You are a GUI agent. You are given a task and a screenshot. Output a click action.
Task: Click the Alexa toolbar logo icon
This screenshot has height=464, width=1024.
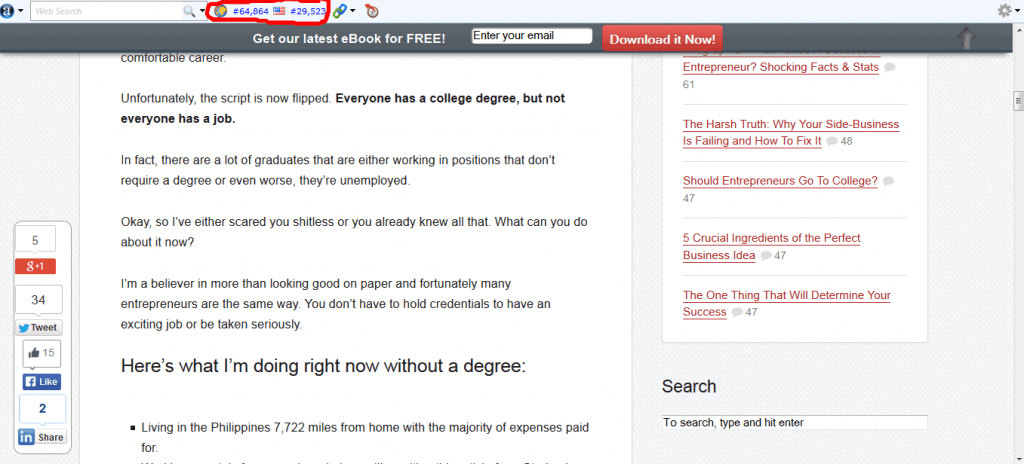pos(8,10)
